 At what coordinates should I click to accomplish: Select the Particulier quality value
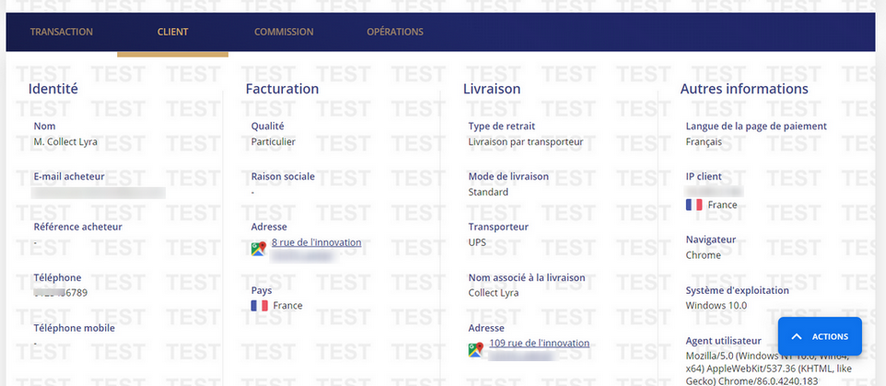click(273, 142)
